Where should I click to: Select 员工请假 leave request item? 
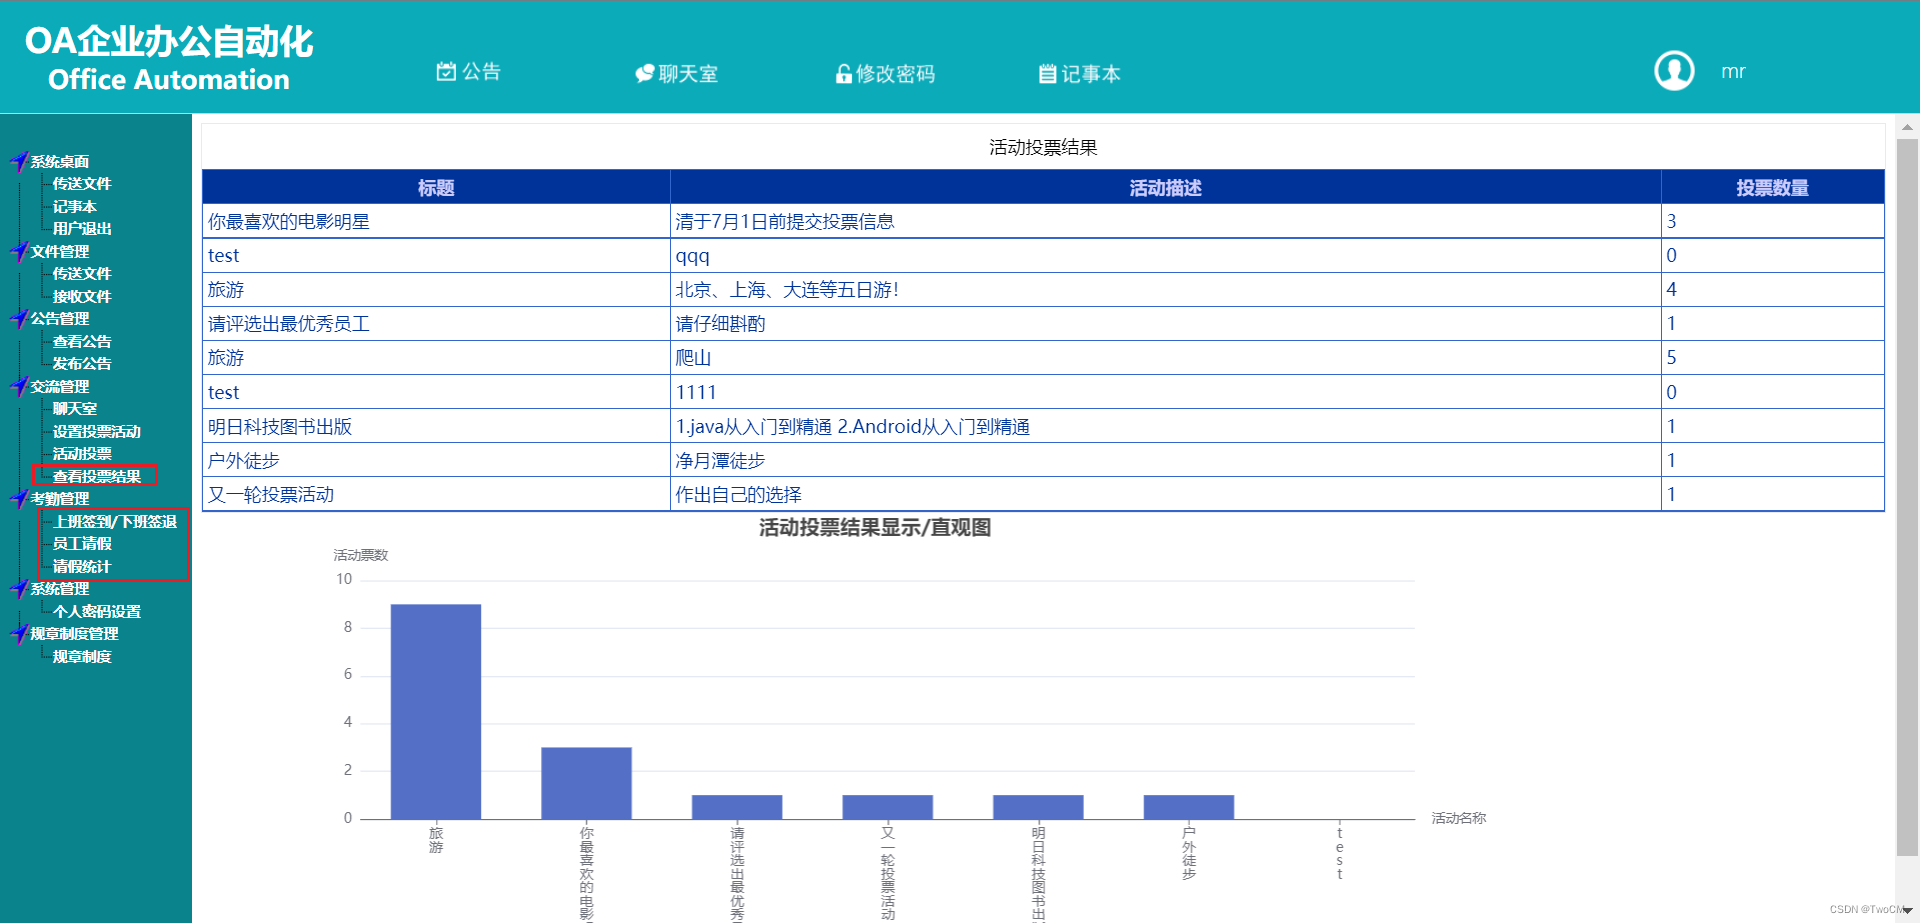[83, 543]
